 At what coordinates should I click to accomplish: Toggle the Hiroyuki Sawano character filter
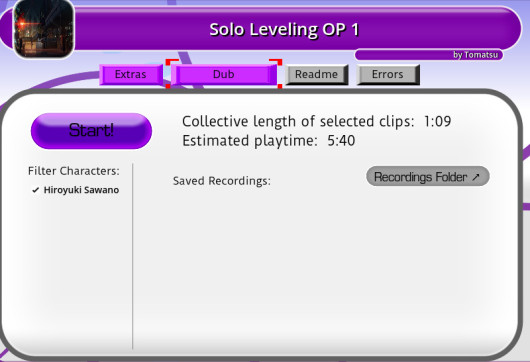(75, 190)
